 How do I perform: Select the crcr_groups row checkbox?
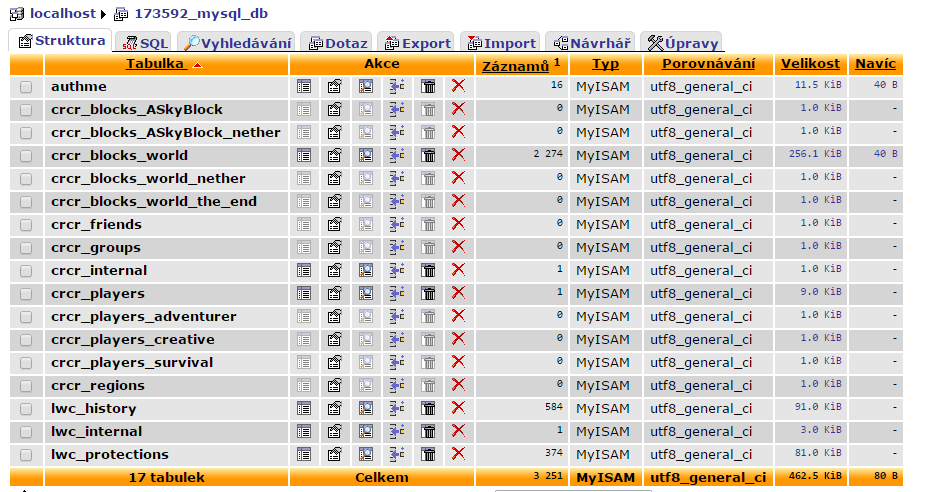pyautogui.click(x=26, y=248)
